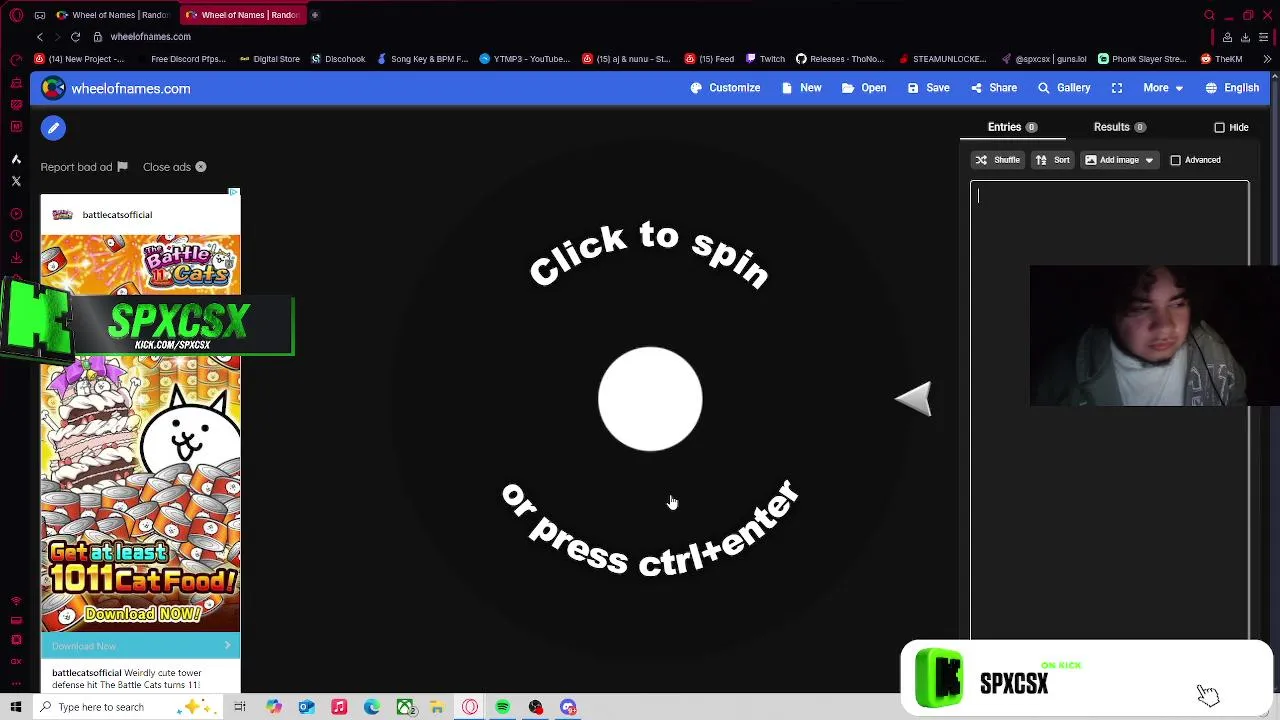Viewport: 1280px width, 720px height.
Task: Click inside the entries text box
Action: (1109, 410)
